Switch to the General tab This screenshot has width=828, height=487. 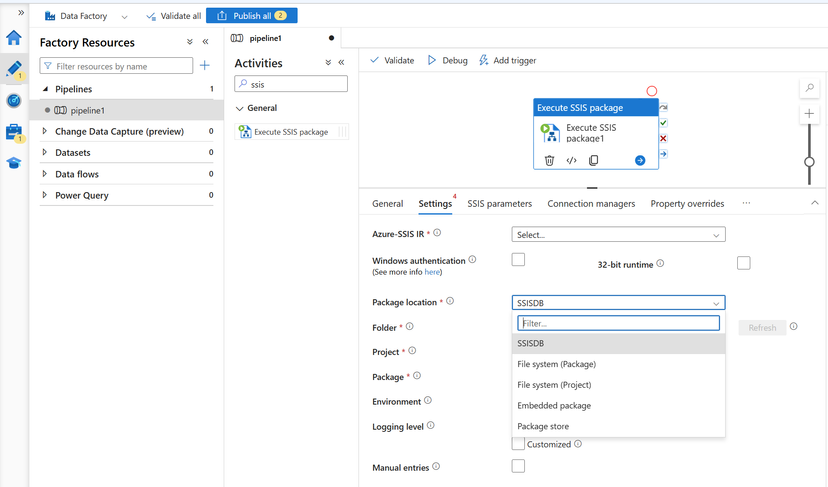(388, 204)
